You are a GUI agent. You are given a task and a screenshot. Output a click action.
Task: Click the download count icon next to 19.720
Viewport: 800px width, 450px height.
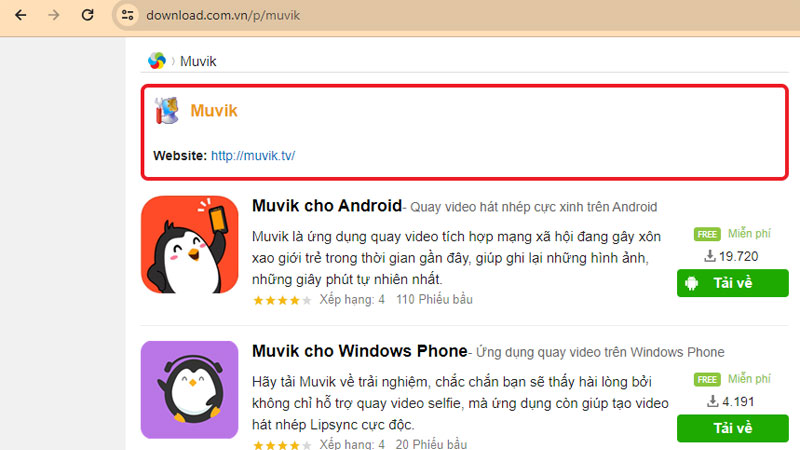click(x=710, y=256)
